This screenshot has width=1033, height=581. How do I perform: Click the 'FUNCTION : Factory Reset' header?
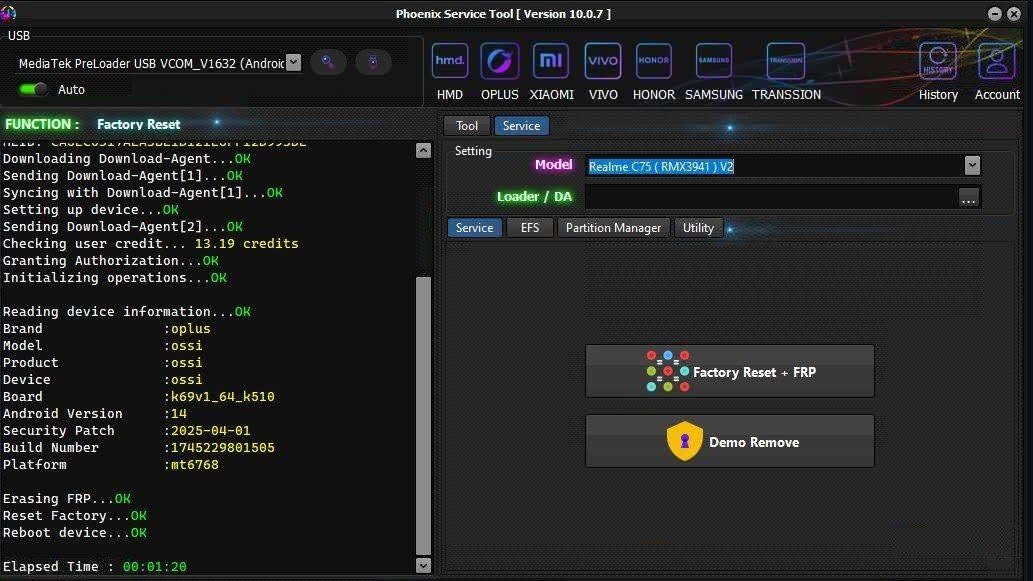(x=93, y=124)
